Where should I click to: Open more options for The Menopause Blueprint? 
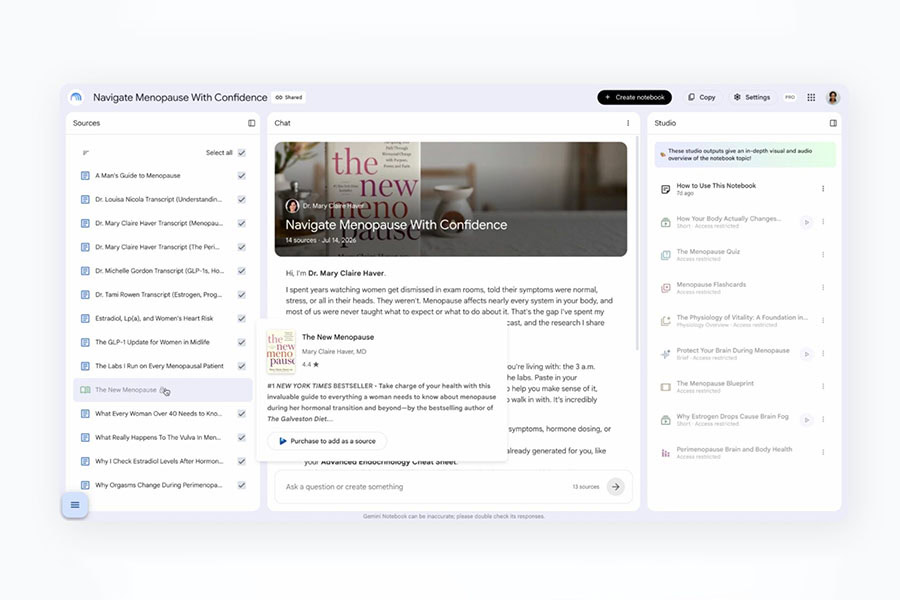point(823,386)
